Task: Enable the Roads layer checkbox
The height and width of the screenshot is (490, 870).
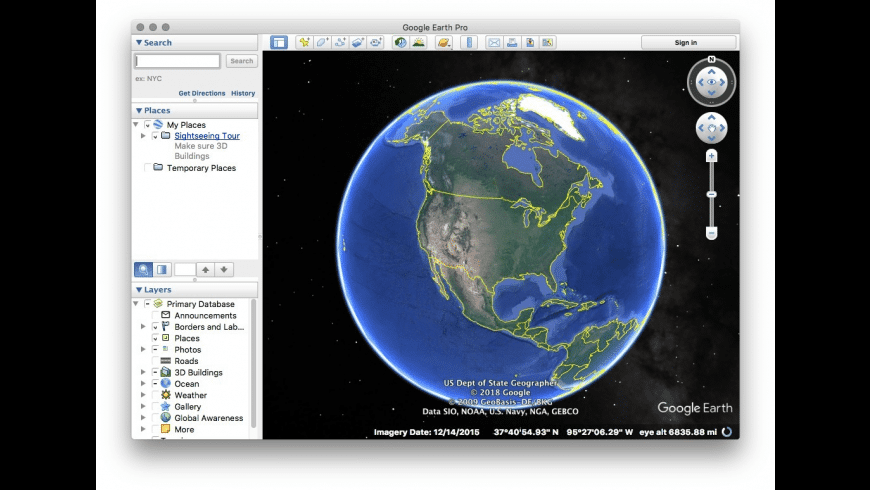Action: pyautogui.click(x=154, y=361)
